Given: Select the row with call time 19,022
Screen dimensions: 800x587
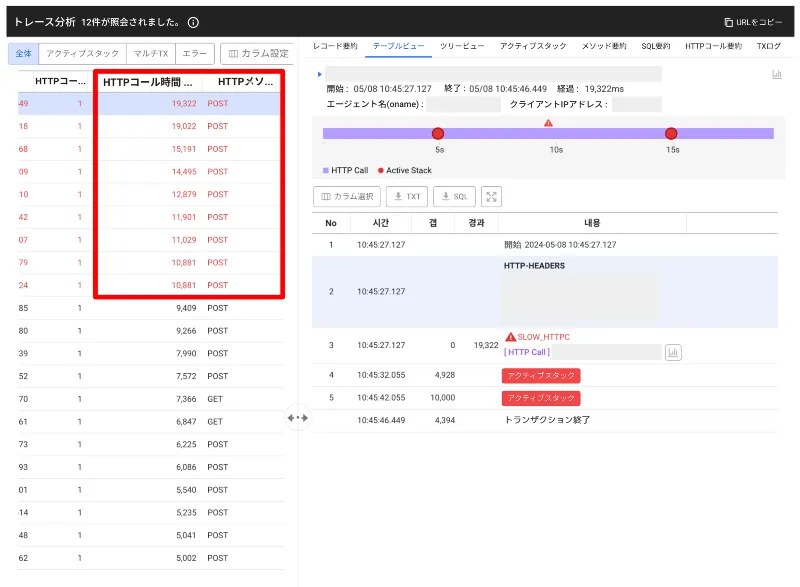Looking at the screenshot, I should (151, 126).
